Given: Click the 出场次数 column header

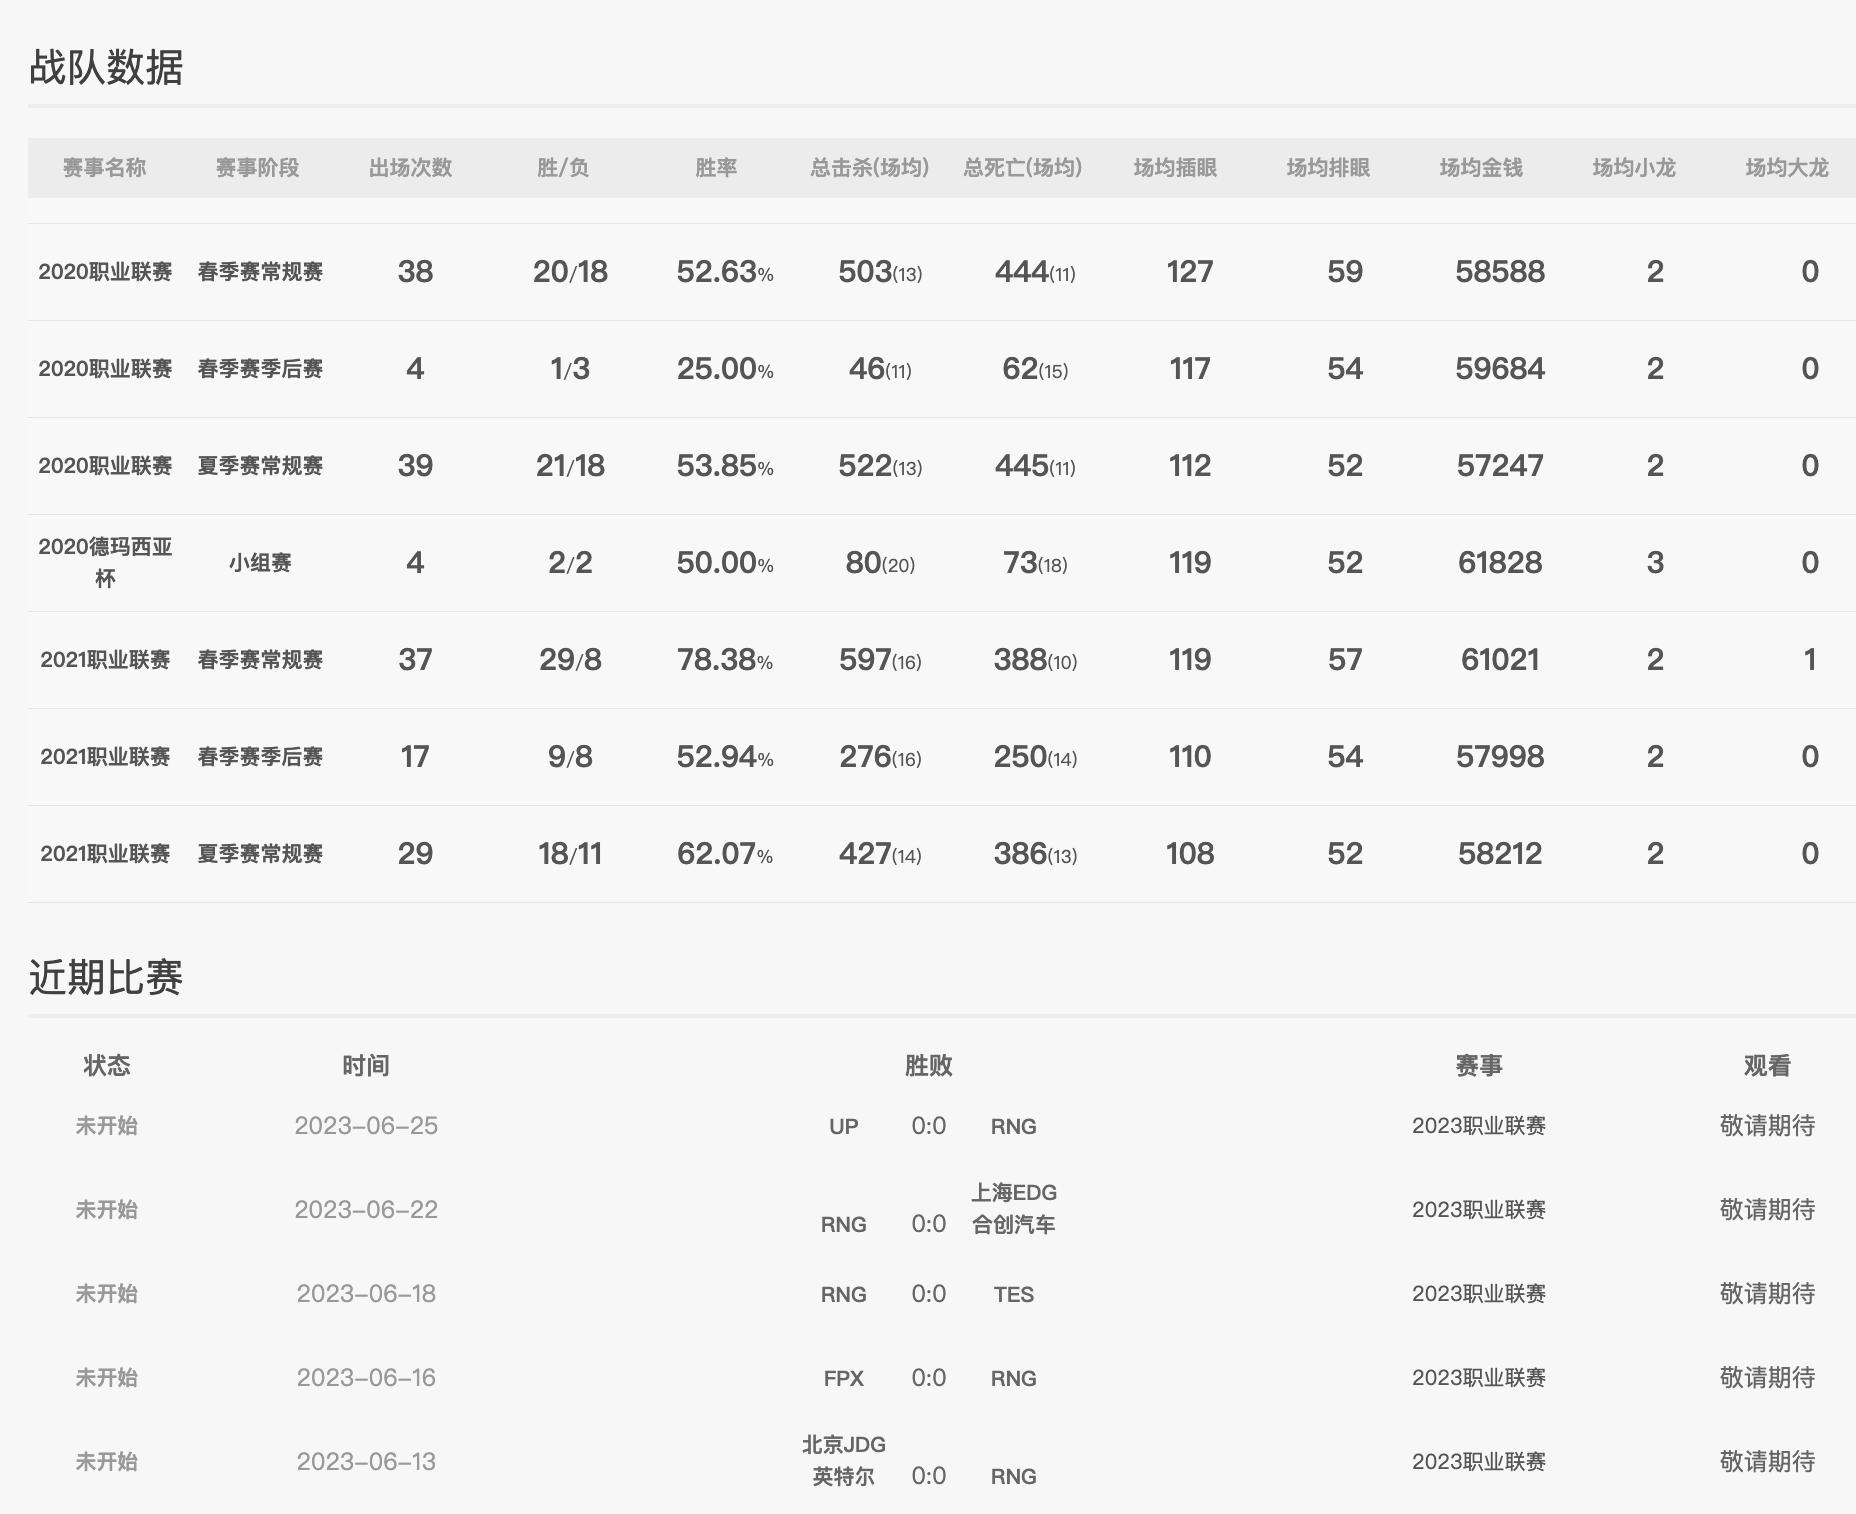Looking at the screenshot, I should (410, 168).
